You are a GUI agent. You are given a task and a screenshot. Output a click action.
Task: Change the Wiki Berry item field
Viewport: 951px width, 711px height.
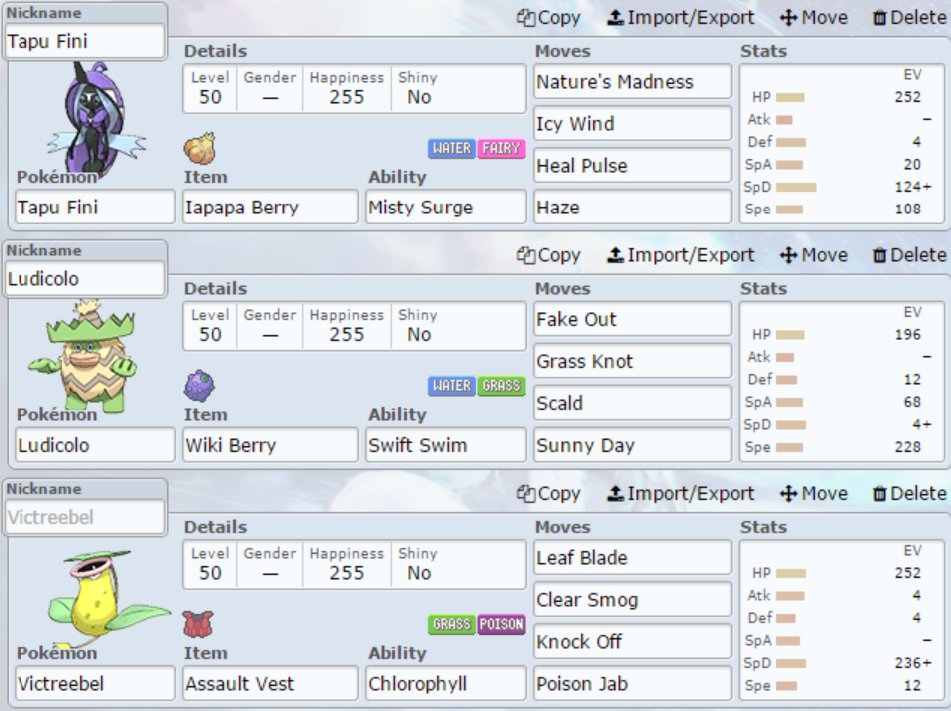(271, 445)
